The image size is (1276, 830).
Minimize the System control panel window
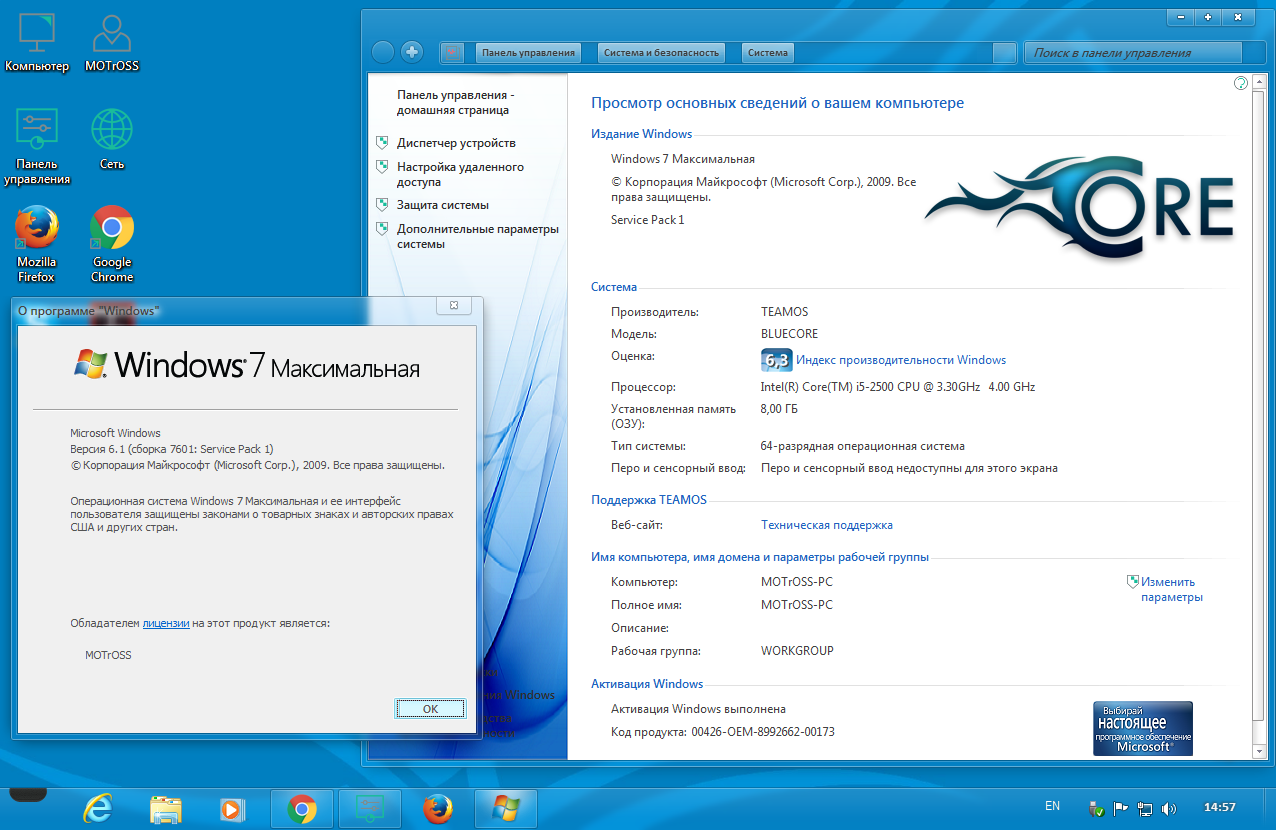click(x=1182, y=17)
